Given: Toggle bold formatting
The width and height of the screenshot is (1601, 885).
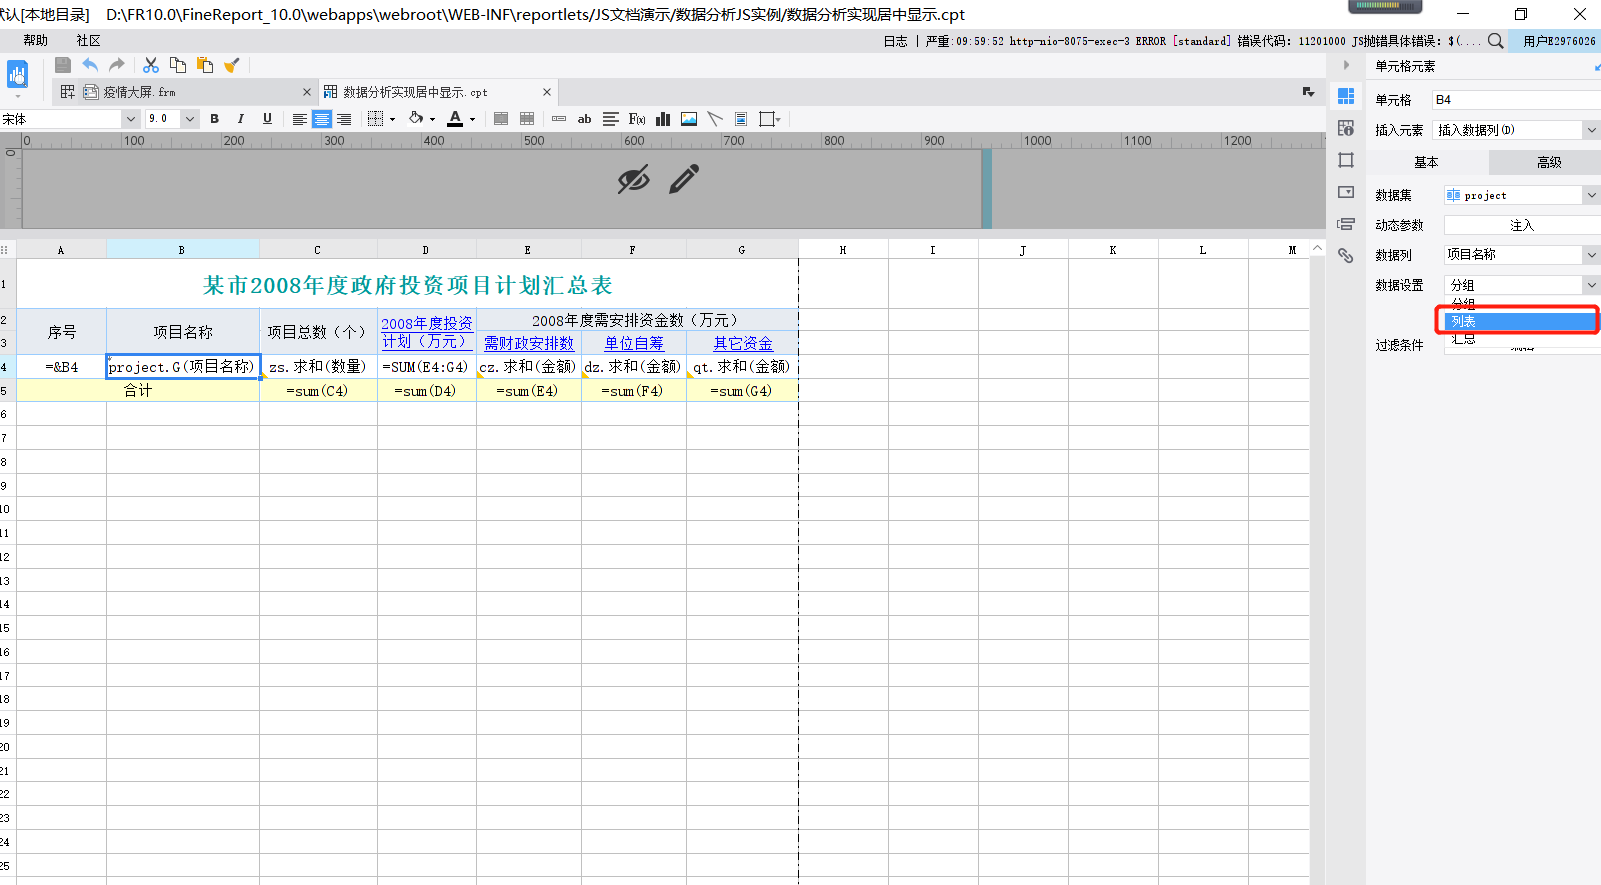Looking at the screenshot, I should click(x=214, y=119).
